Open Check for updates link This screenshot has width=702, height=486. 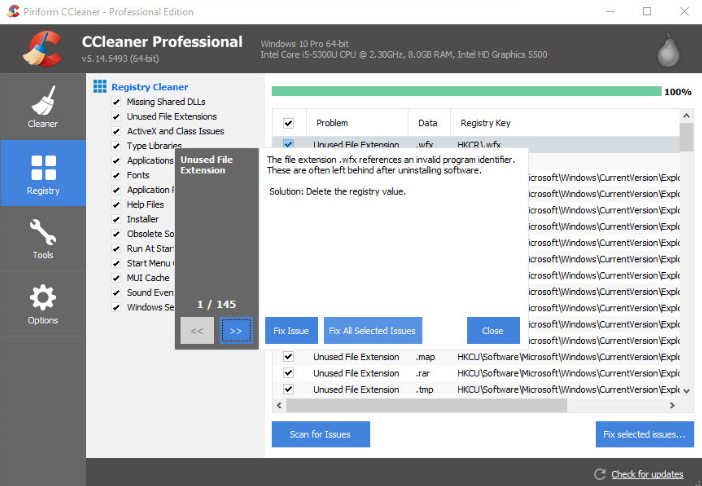[x=647, y=474]
